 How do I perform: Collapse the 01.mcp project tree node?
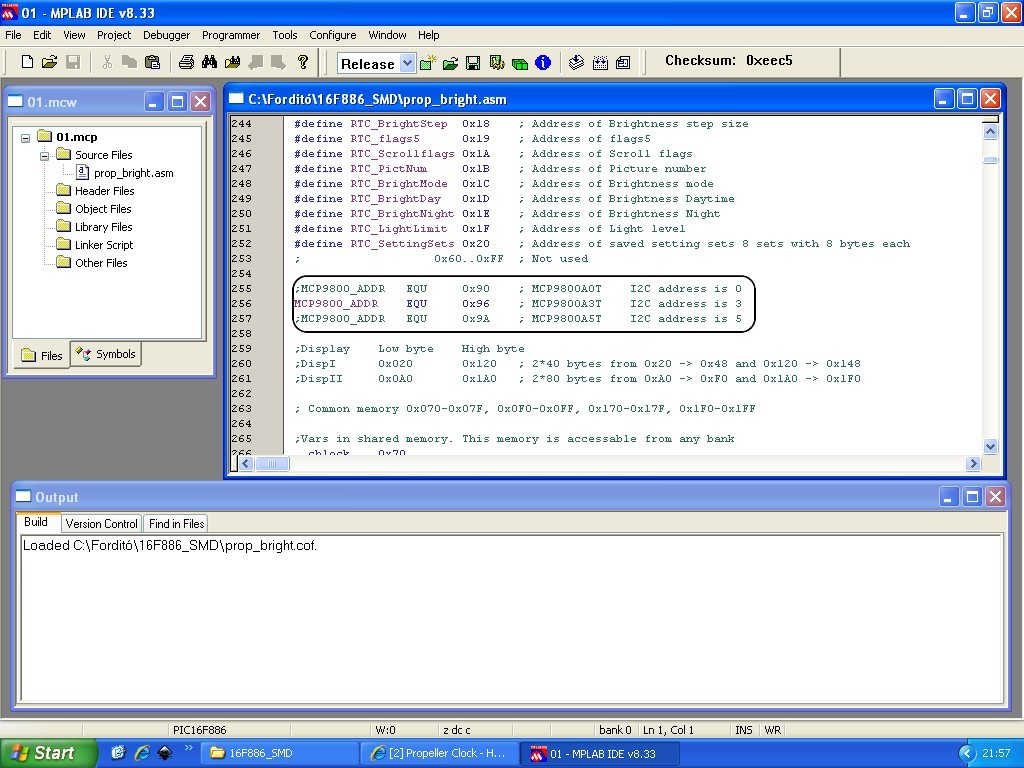pyautogui.click(x=26, y=137)
